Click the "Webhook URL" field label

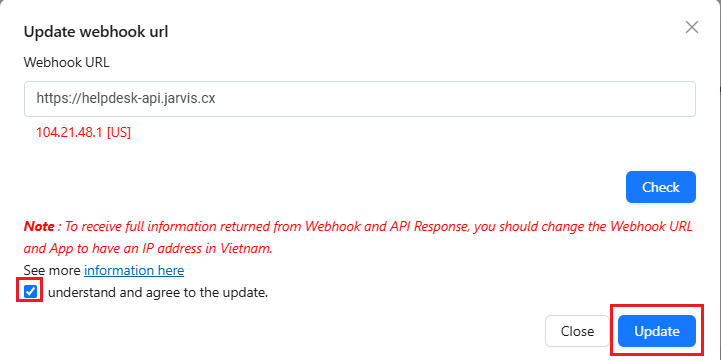[x=66, y=63]
